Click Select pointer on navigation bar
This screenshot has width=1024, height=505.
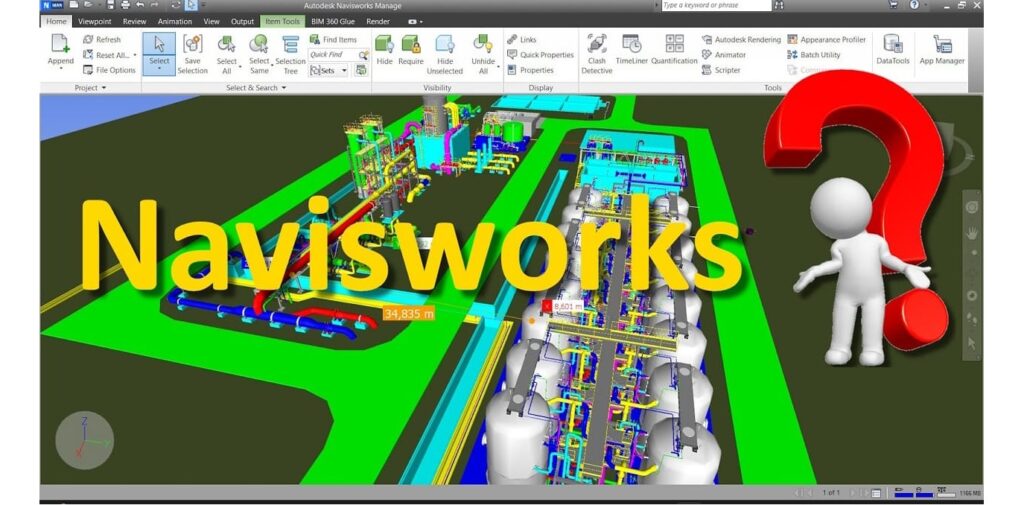pos(972,342)
